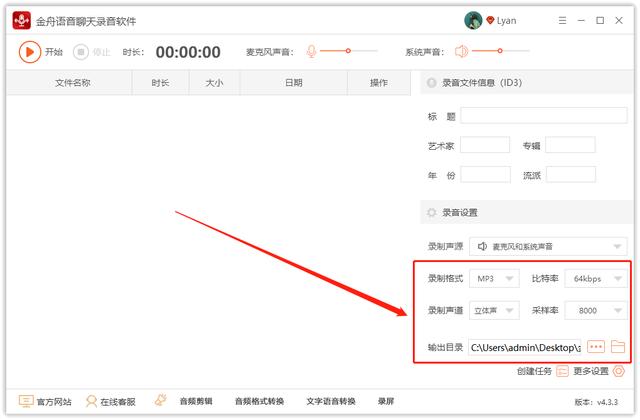This screenshot has height=420, width=640.
Task: Open output folder with folder icon
Action: coord(618,347)
